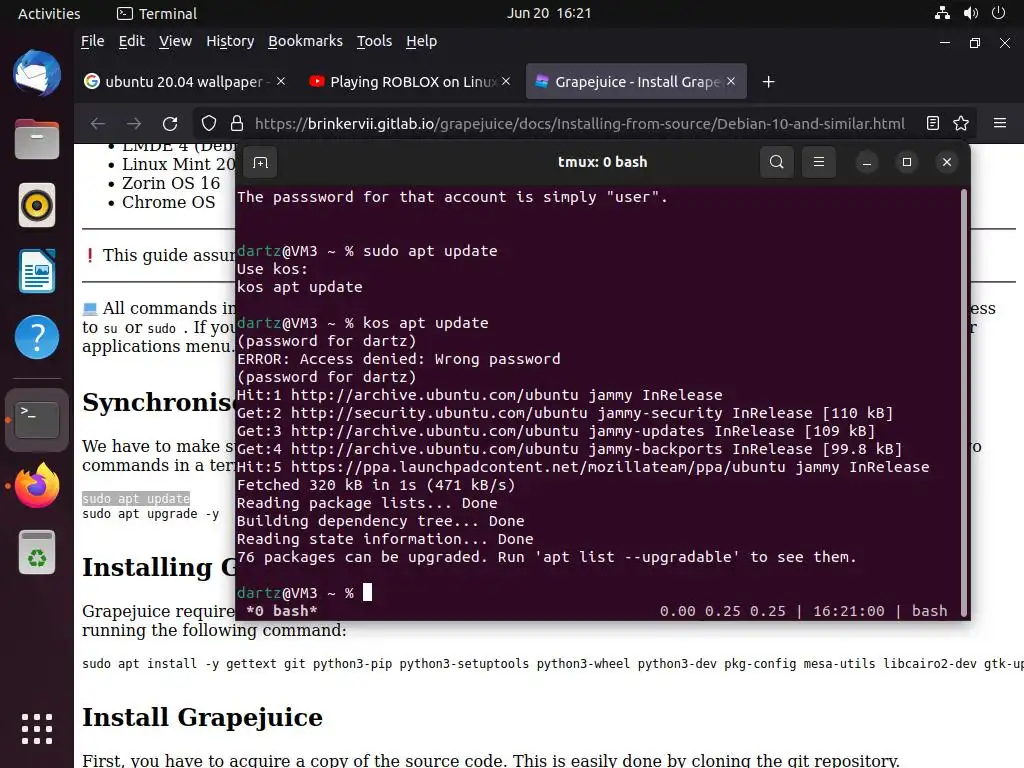Open the Tools menu
Screen dimensions: 1024x768
pyautogui.click(x=374, y=41)
